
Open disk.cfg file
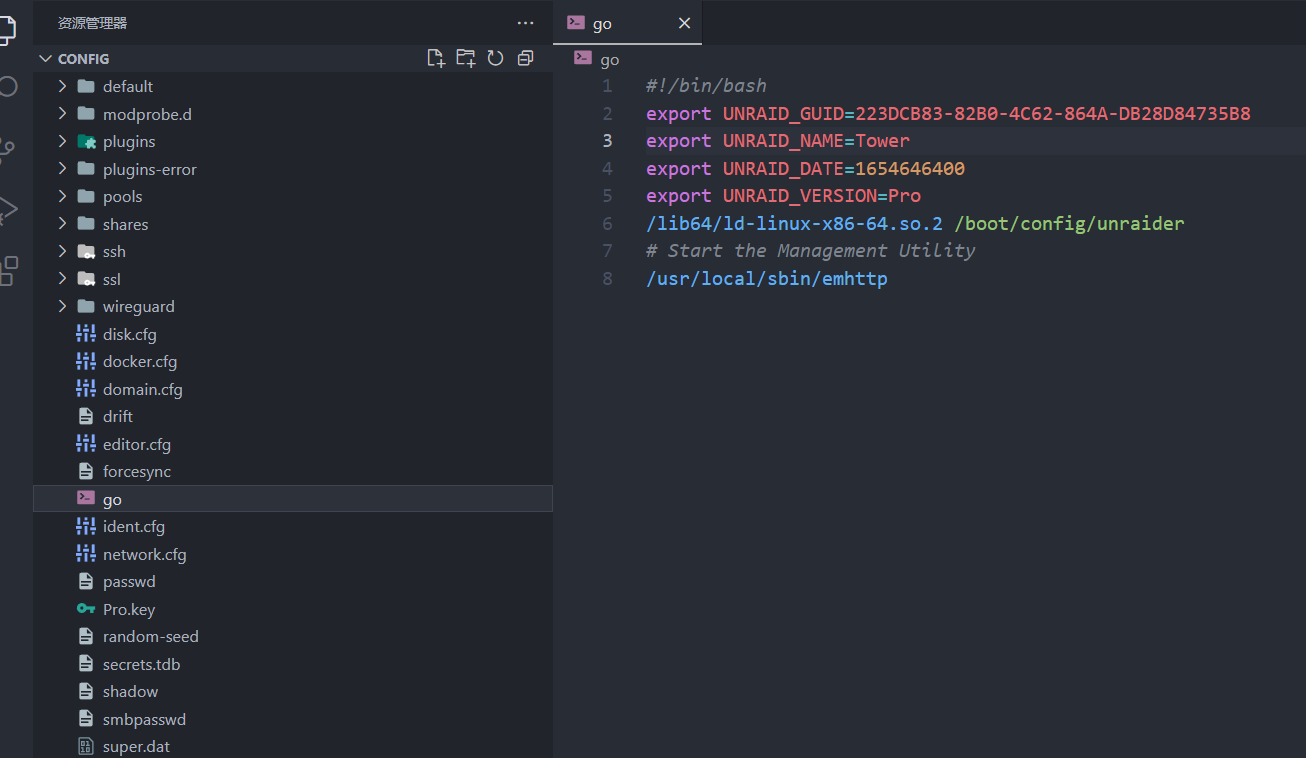(x=292, y=334)
